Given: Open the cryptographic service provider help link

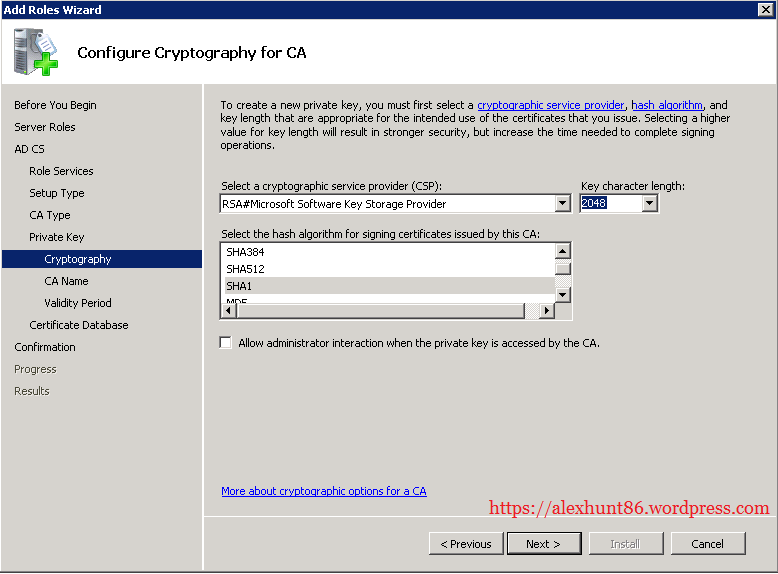Looking at the screenshot, I should coord(551,105).
